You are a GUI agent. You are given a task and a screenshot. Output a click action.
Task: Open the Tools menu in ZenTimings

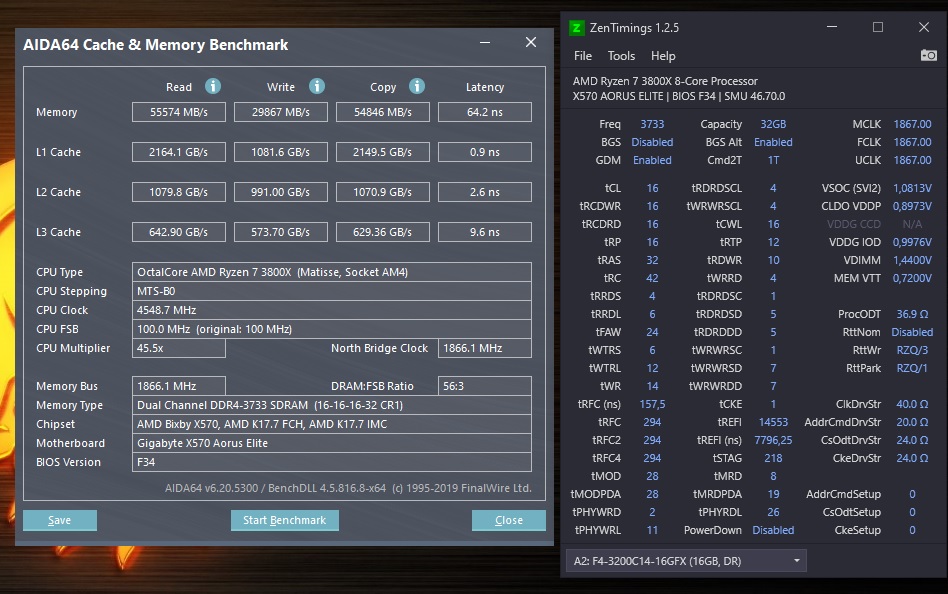coord(621,56)
